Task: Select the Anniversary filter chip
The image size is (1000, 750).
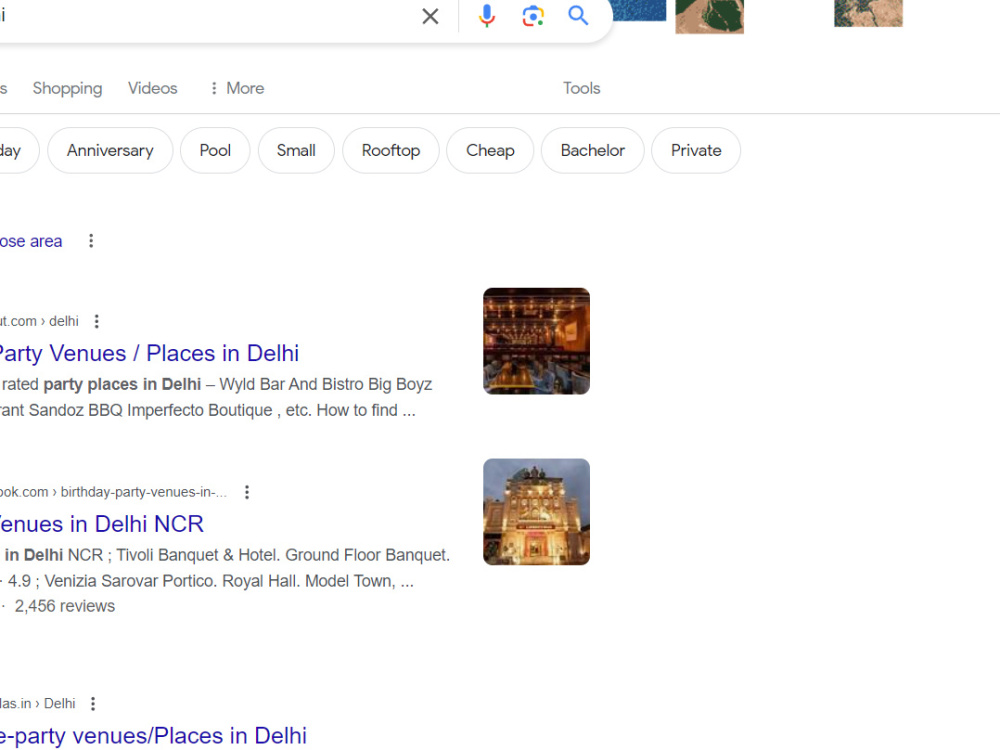Action: 110,151
